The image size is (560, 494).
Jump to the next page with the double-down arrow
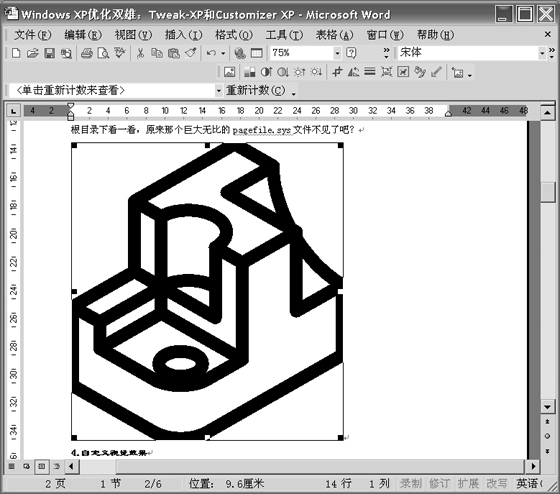point(547,451)
